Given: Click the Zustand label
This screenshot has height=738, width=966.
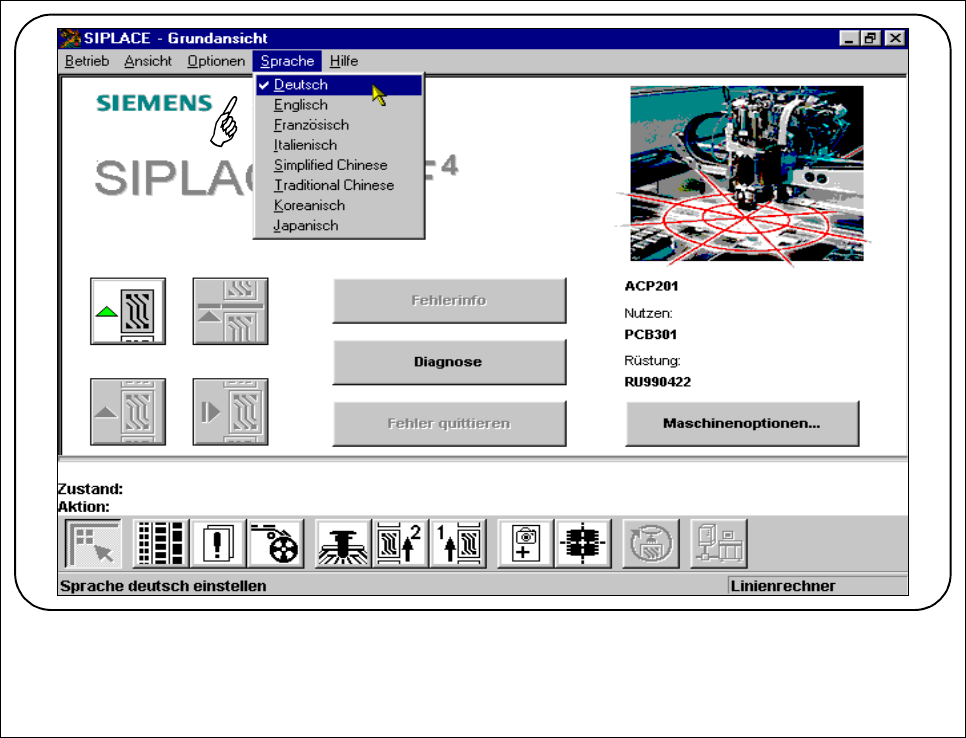Looking at the screenshot, I should point(91,489).
